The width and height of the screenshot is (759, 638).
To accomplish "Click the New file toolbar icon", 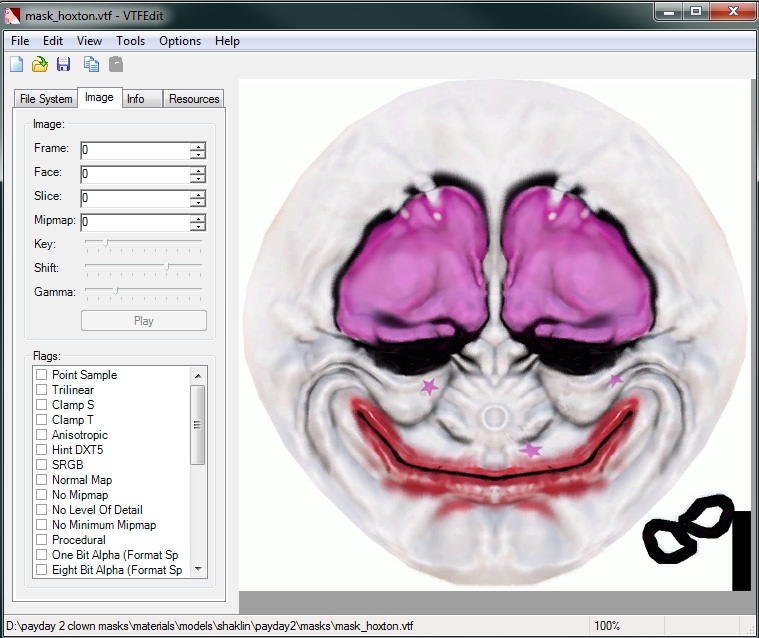I will pyautogui.click(x=16, y=64).
